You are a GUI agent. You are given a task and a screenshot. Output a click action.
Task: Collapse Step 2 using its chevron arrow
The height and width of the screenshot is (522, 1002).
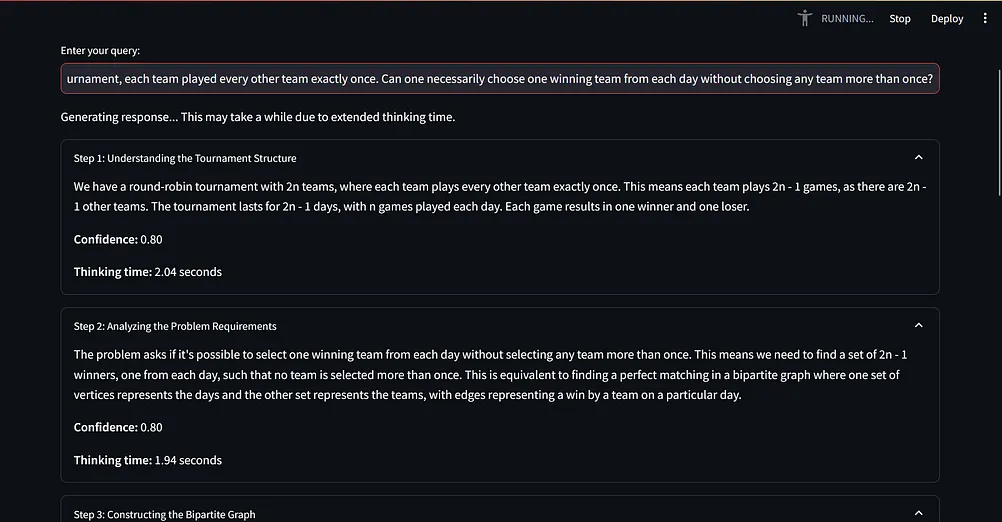click(x=918, y=325)
